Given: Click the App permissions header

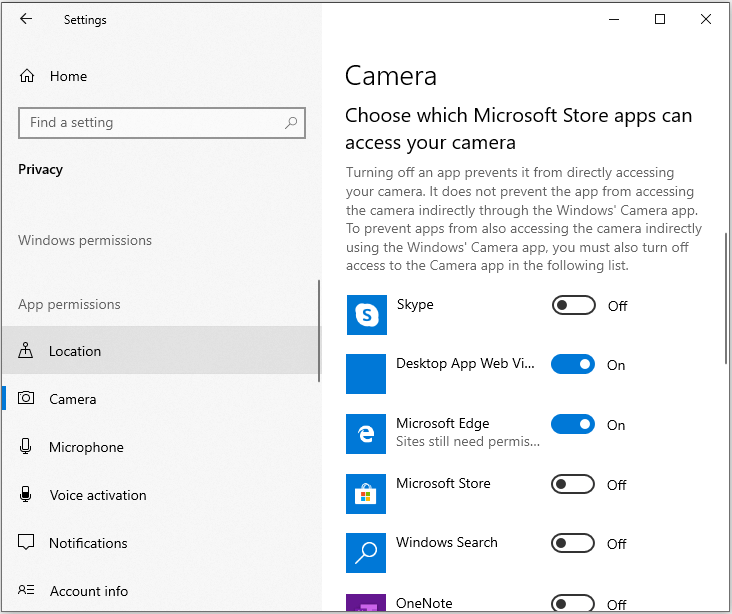Looking at the screenshot, I should click(69, 304).
